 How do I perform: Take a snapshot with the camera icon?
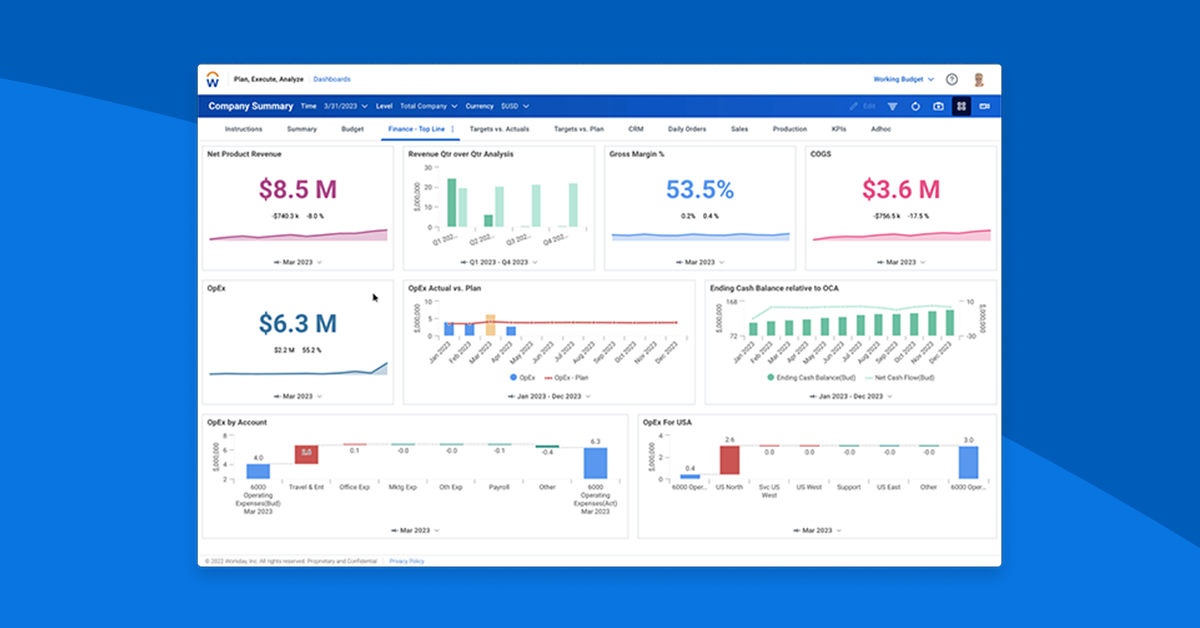click(x=938, y=106)
